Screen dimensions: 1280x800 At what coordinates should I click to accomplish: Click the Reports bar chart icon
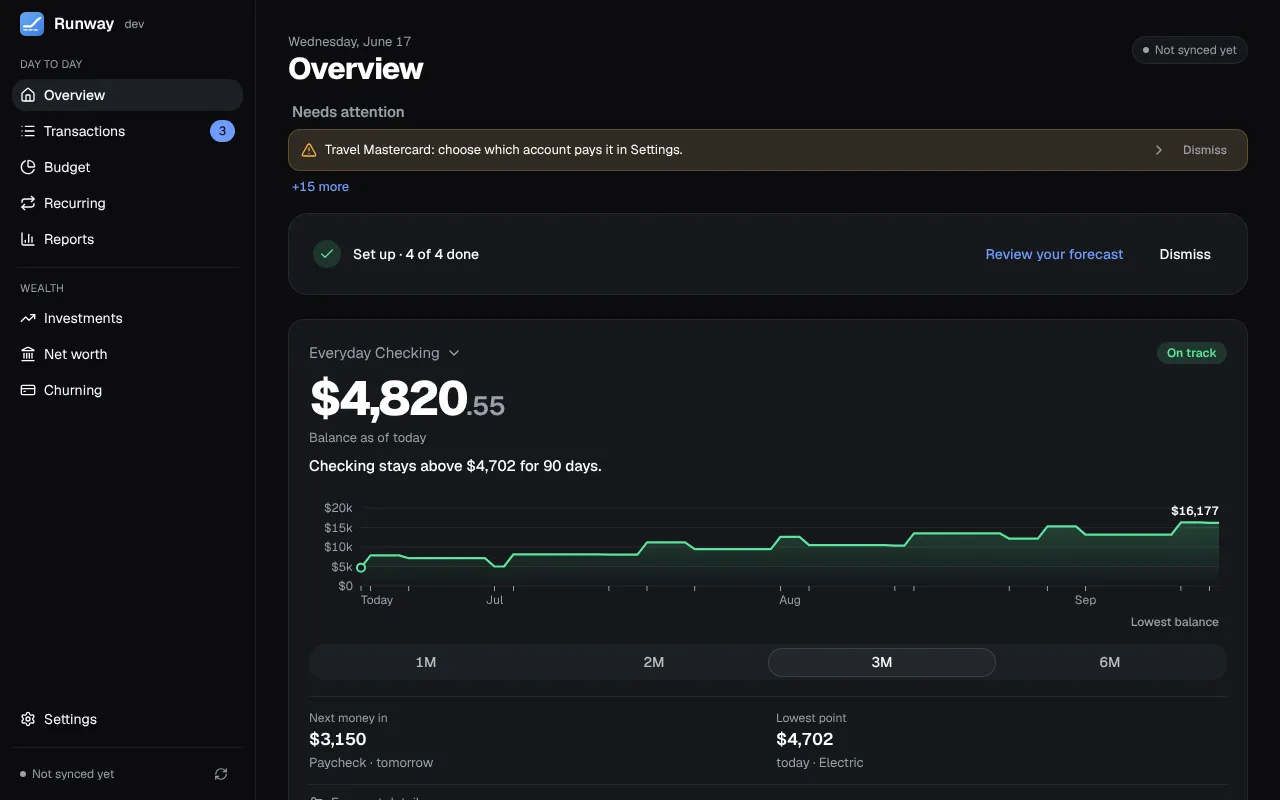pyautogui.click(x=28, y=239)
